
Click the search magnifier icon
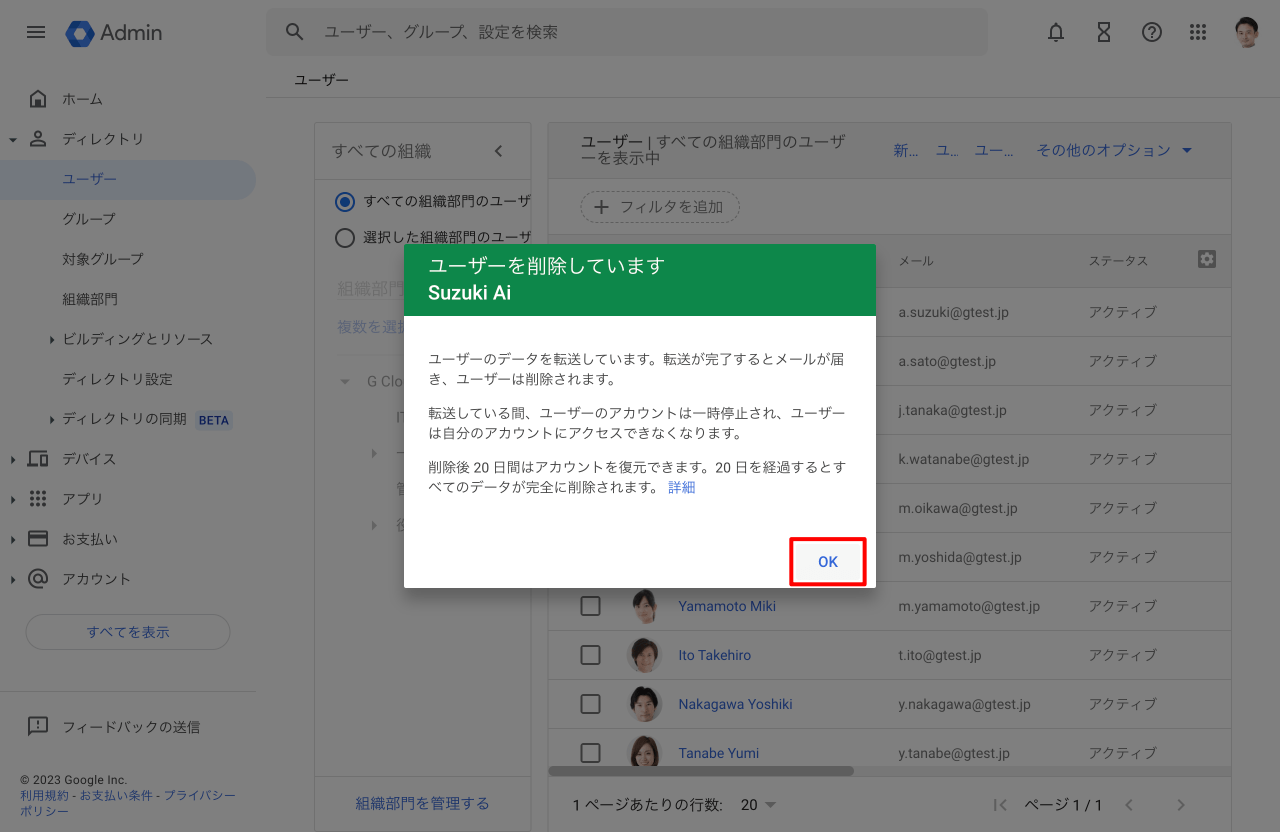pyautogui.click(x=294, y=32)
